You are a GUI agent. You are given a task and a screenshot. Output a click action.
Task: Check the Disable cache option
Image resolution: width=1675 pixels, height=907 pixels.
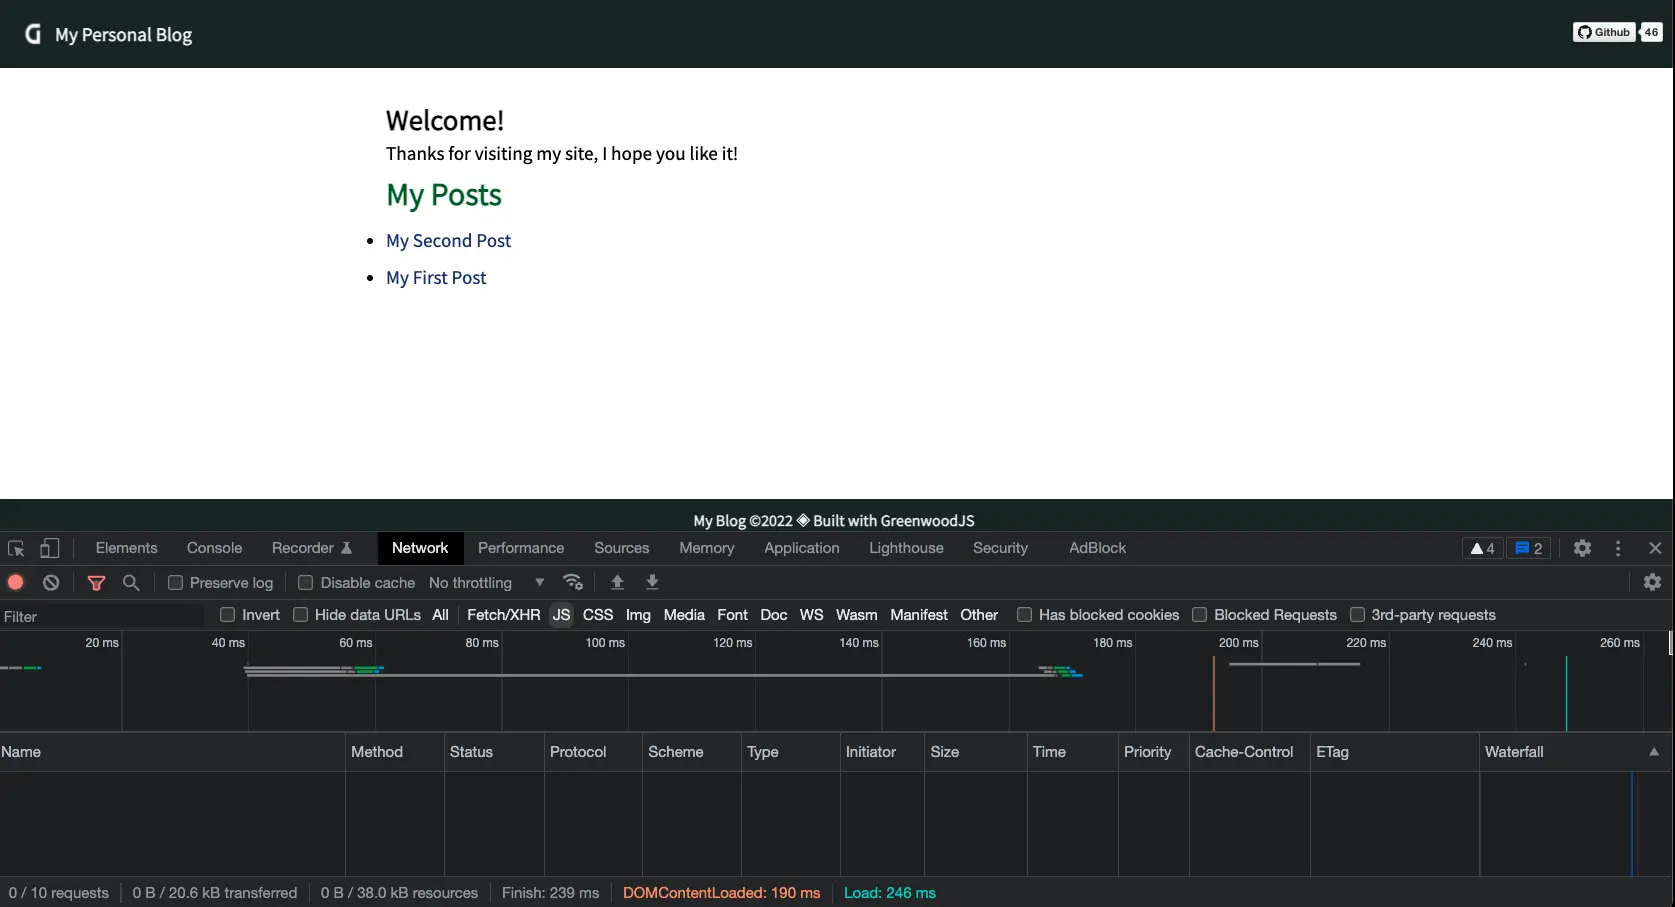point(306,582)
